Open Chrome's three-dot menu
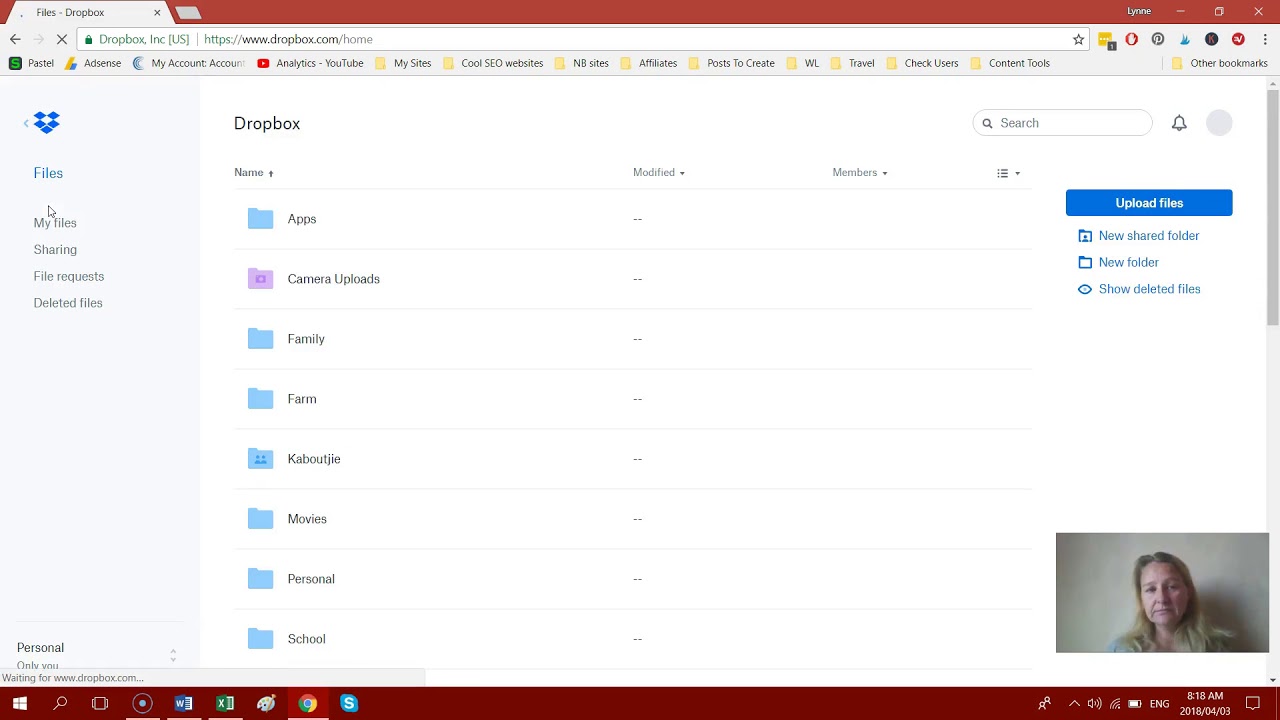Image resolution: width=1280 pixels, height=720 pixels. click(x=1265, y=39)
